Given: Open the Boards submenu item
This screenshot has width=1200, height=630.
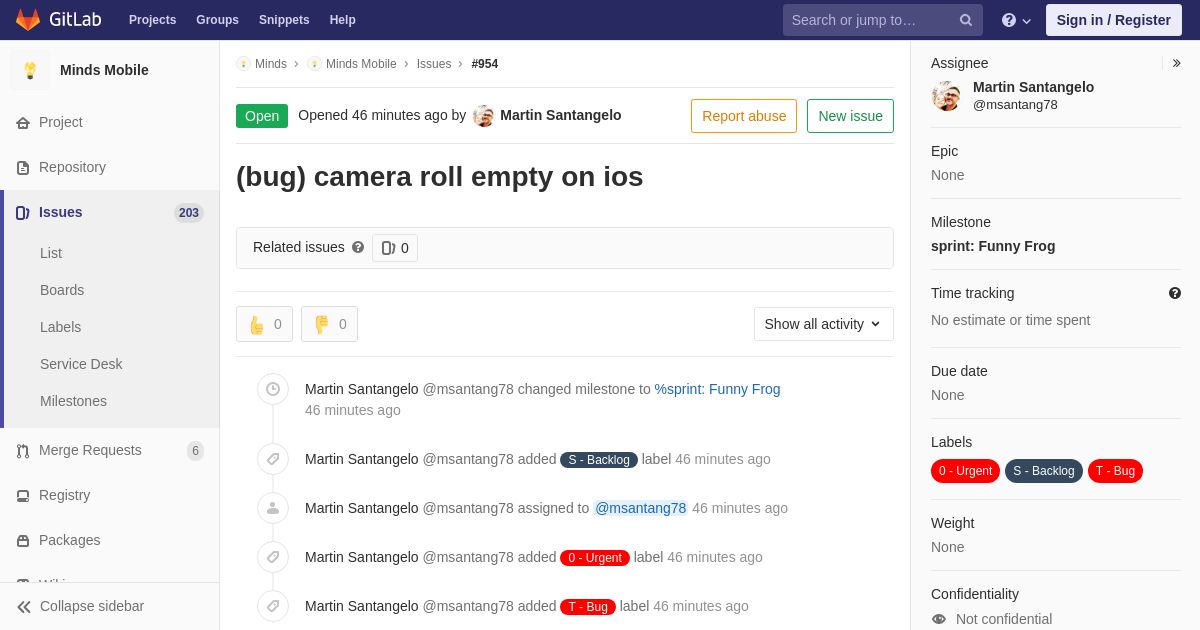Looking at the screenshot, I should (62, 290).
